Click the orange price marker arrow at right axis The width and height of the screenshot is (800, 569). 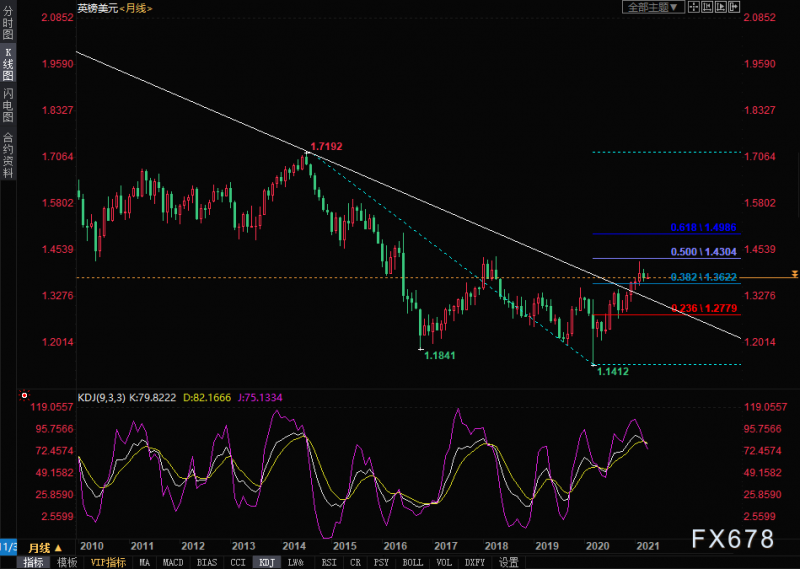794,275
